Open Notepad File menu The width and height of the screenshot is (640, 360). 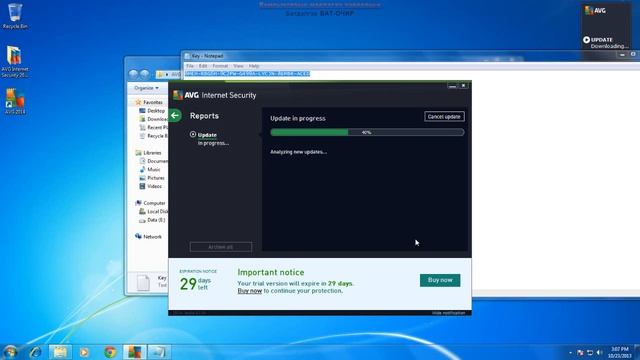(190, 66)
